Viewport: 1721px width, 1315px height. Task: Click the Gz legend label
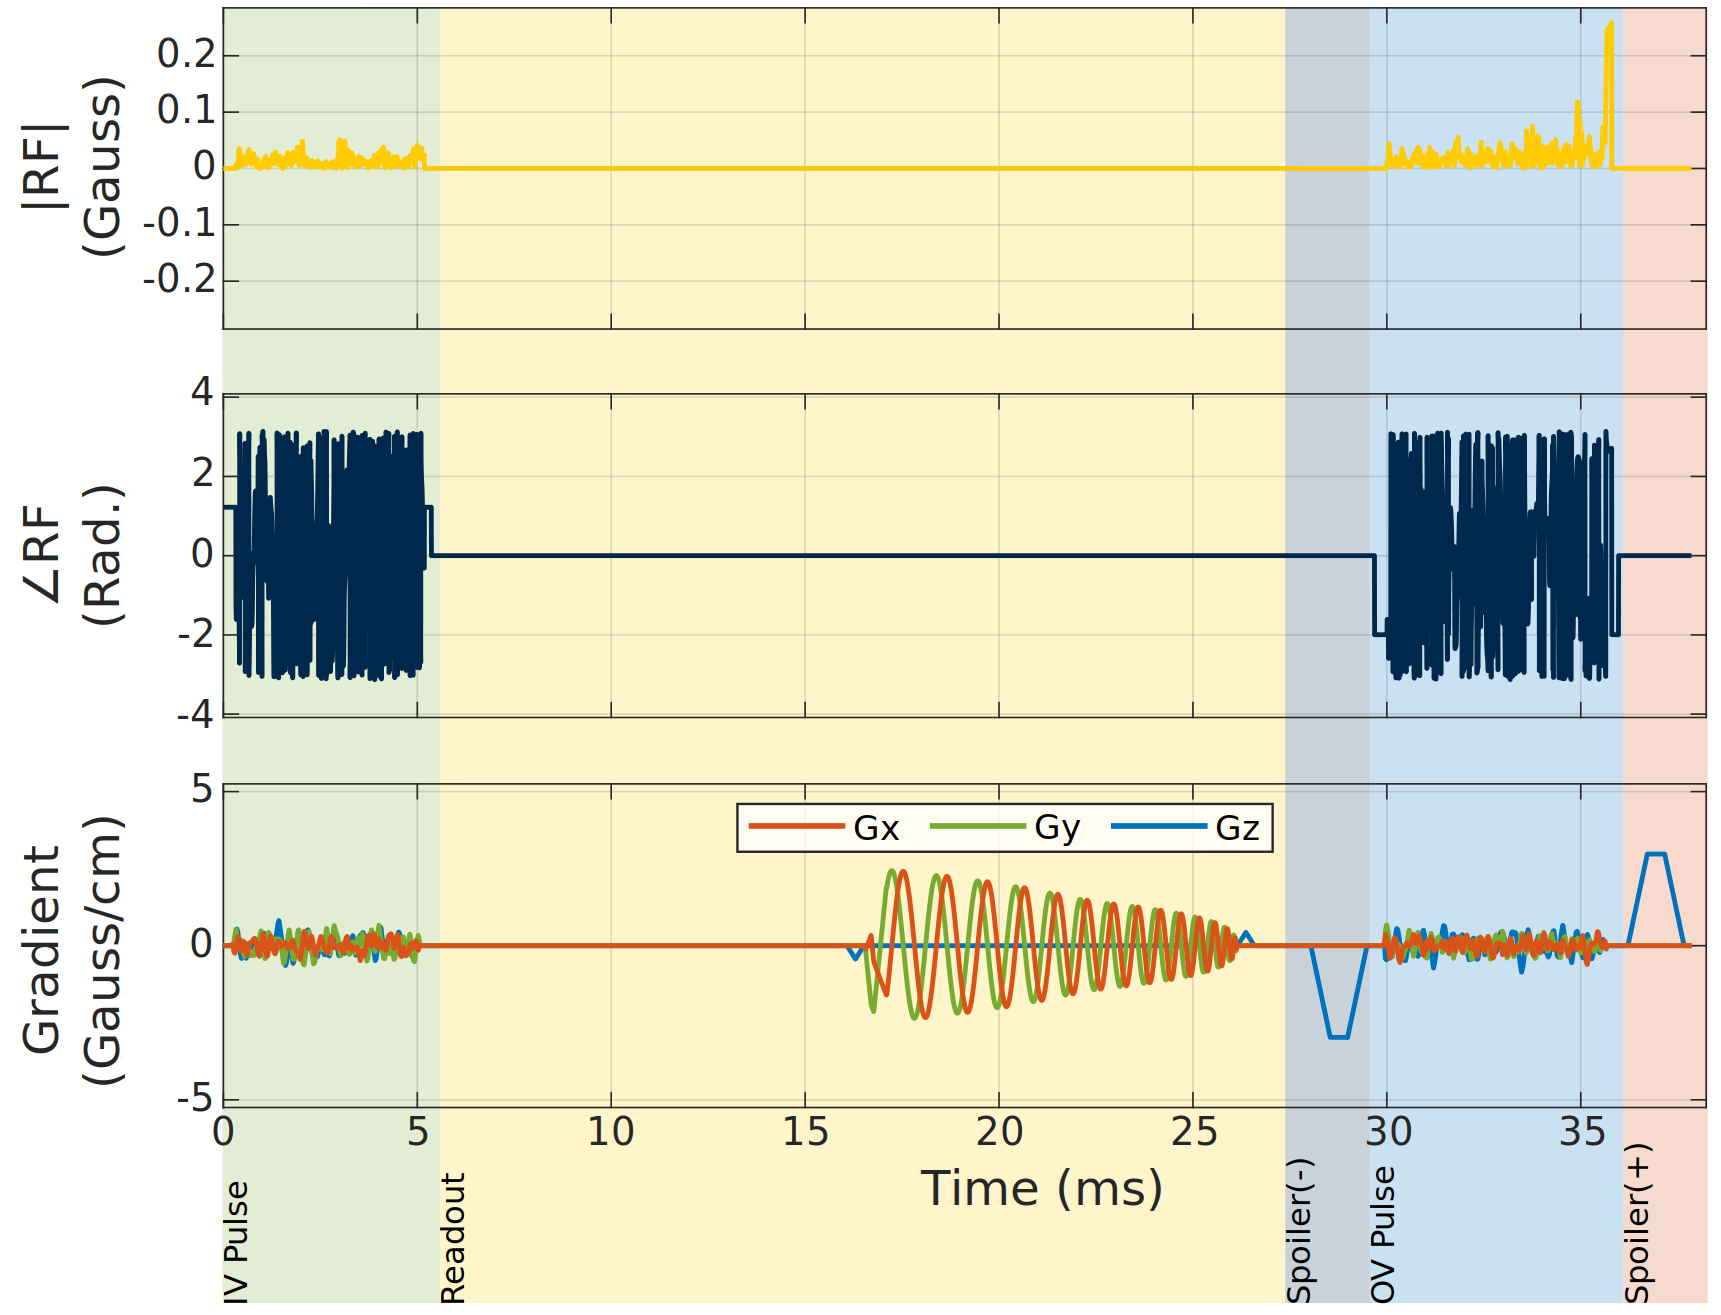1237,828
